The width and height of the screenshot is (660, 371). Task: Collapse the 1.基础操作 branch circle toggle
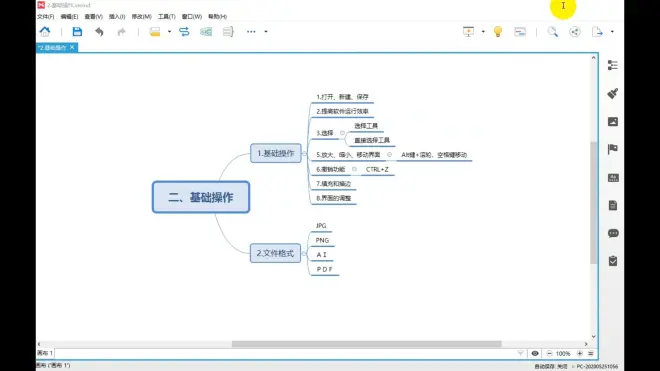click(x=304, y=154)
